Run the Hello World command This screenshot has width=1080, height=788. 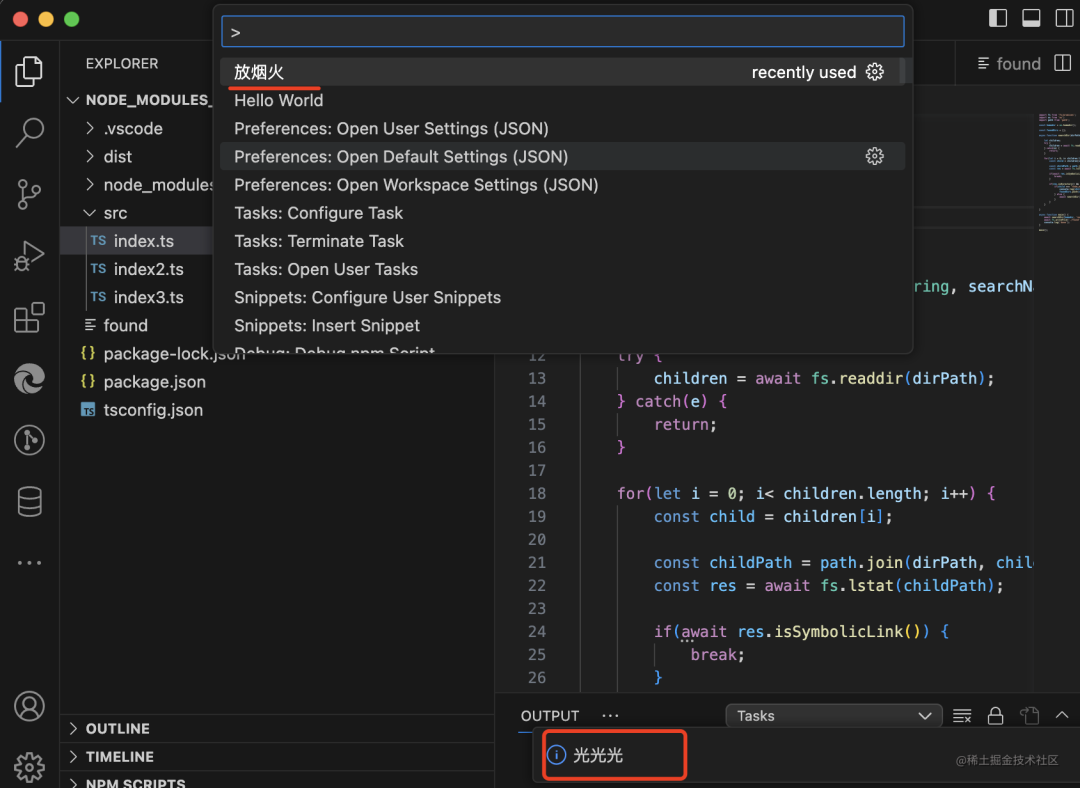pos(561,100)
